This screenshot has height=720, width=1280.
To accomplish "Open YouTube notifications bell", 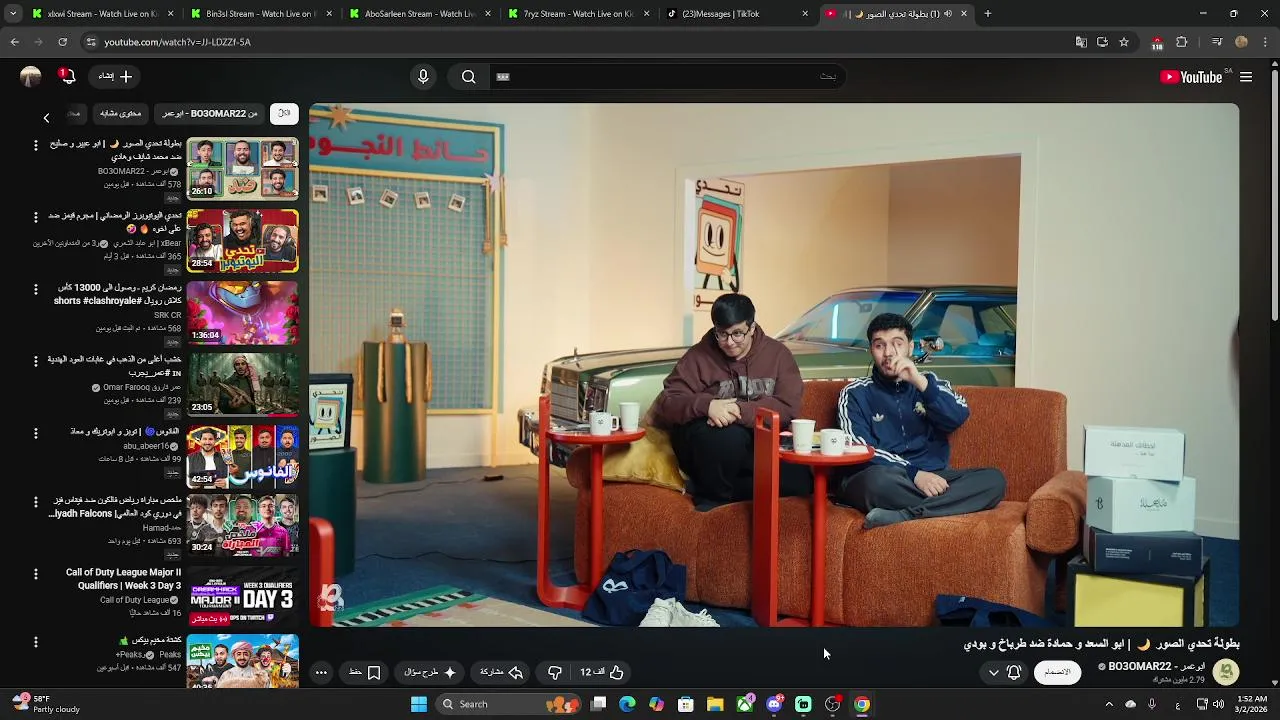I will [67, 76].
